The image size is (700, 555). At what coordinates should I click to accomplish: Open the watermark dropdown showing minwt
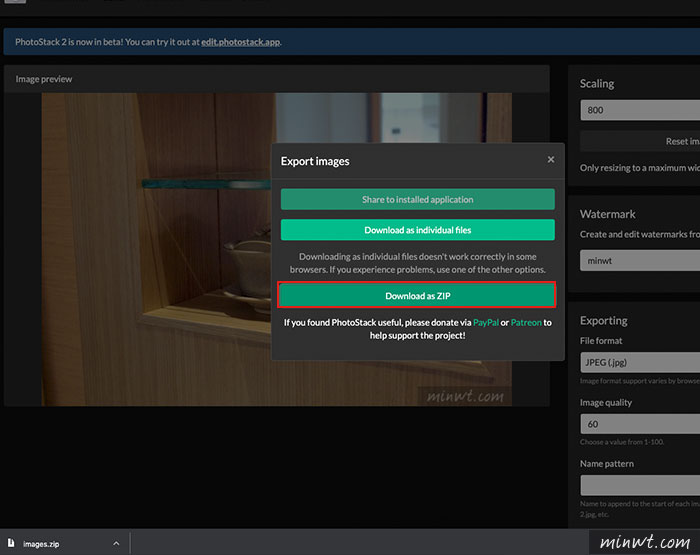[x=640, y=260]
